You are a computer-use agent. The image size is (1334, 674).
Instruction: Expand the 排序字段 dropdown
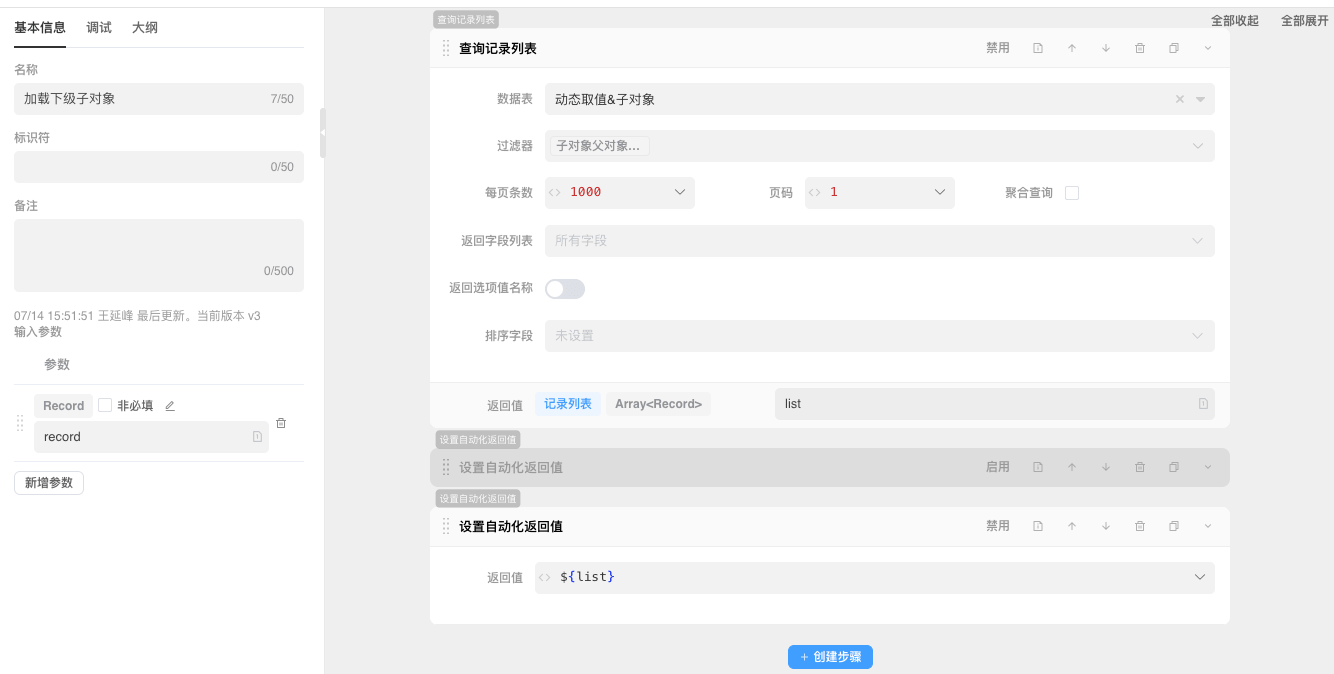pos(1198,336)
